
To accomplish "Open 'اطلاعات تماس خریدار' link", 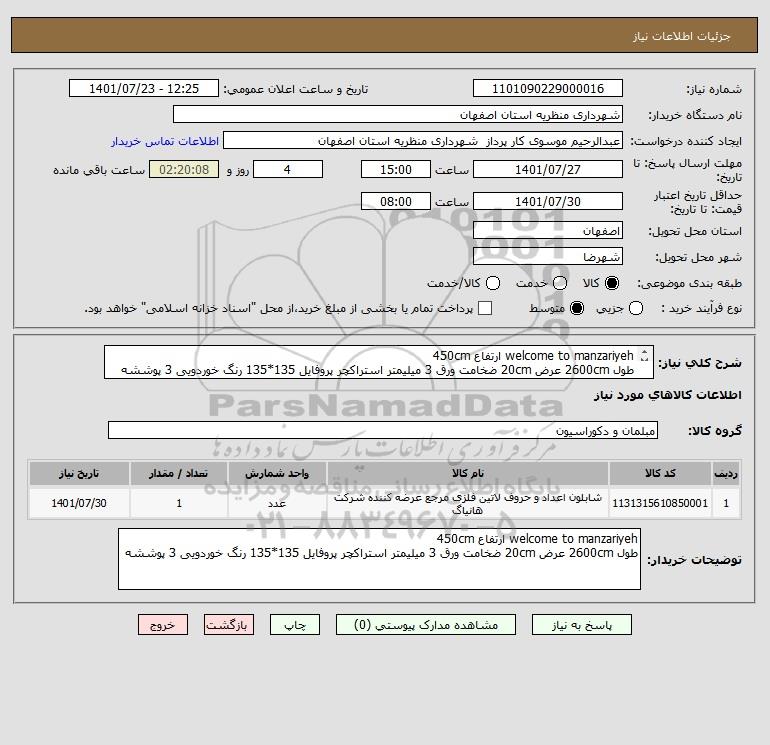I will (x=165, y=141).
